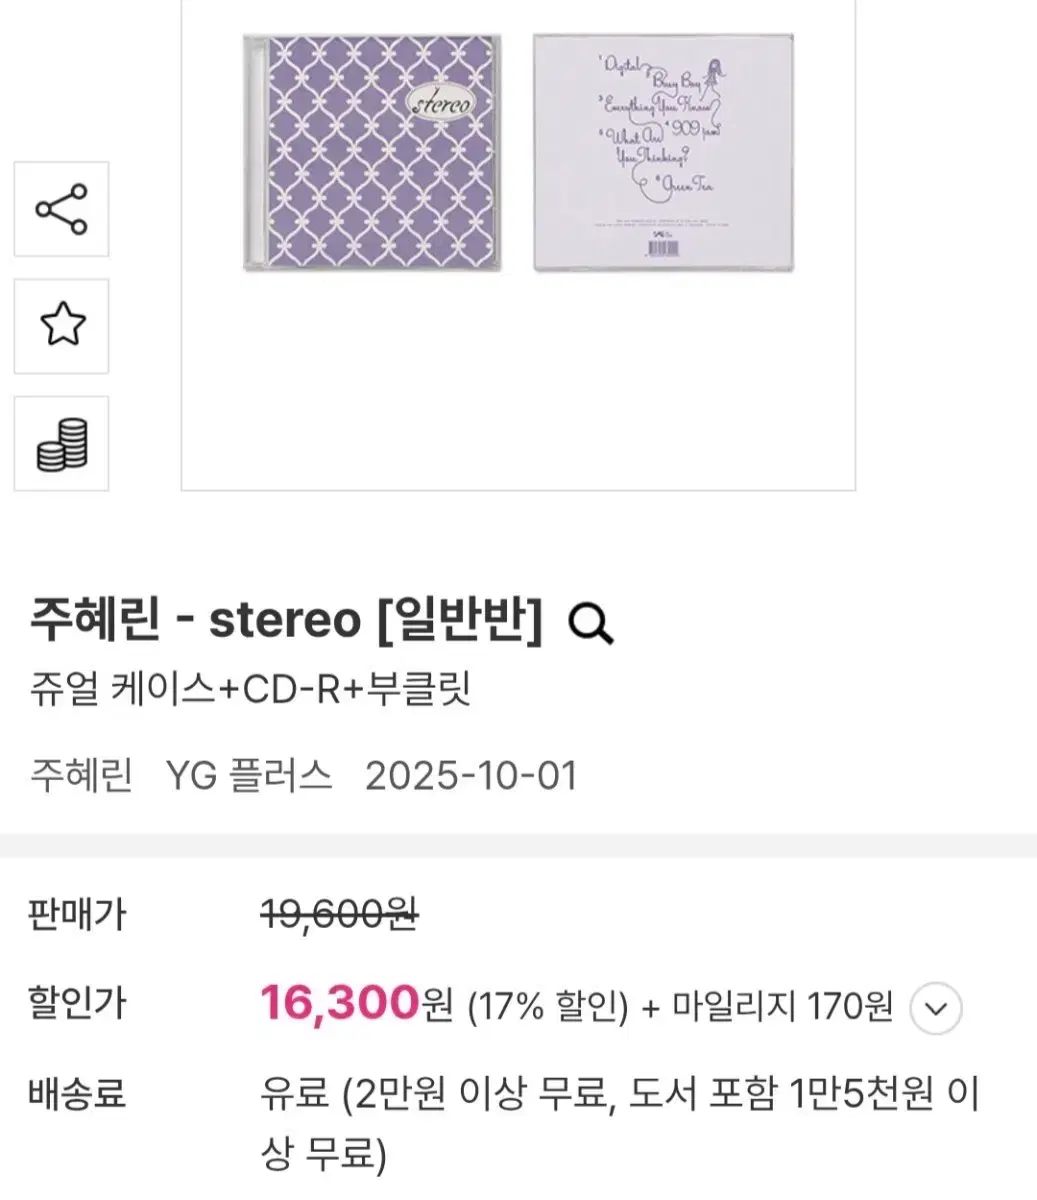The image size is (1037, 1200).
Task: Click the crossed-out price 19,600원
Action: tap(339, 913)
